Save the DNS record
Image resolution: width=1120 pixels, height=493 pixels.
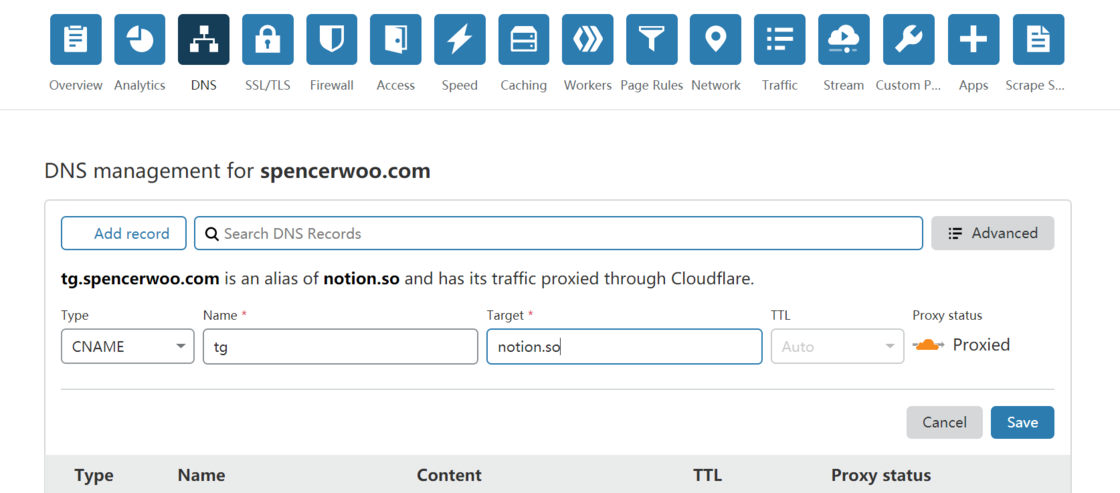pyautogui.click(x=1022, y=422)
